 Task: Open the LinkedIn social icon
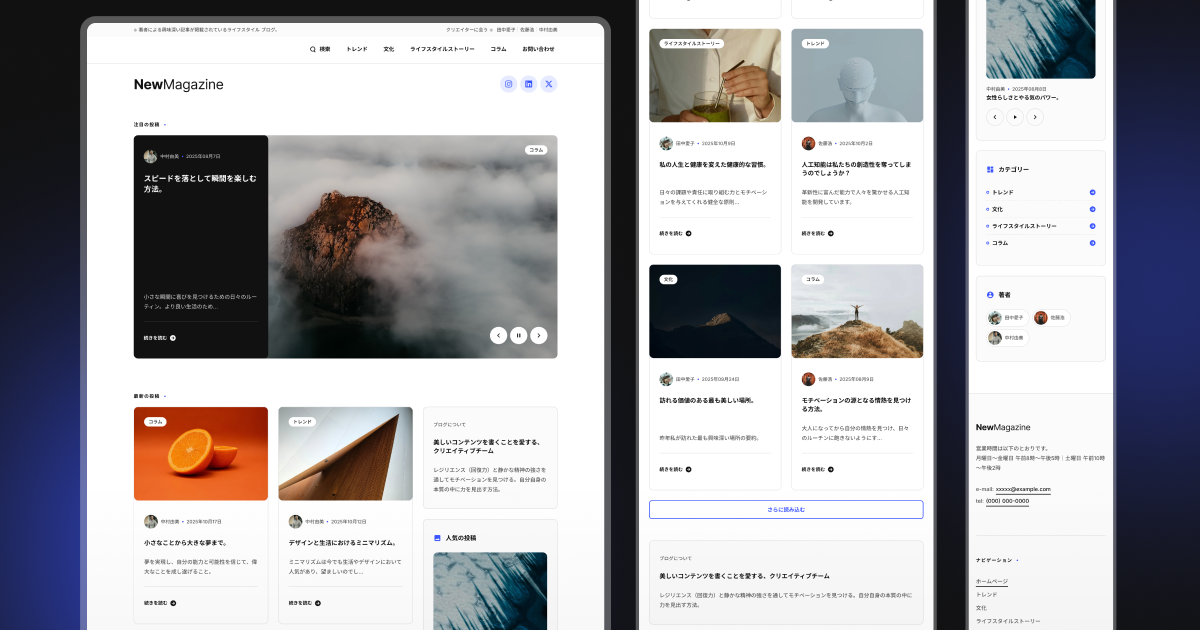tap(528, 84)
